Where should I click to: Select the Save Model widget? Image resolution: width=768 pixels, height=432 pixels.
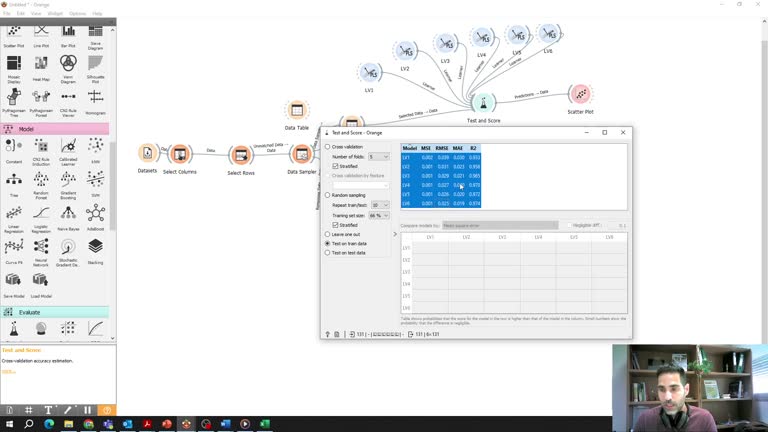pos(14,285)
